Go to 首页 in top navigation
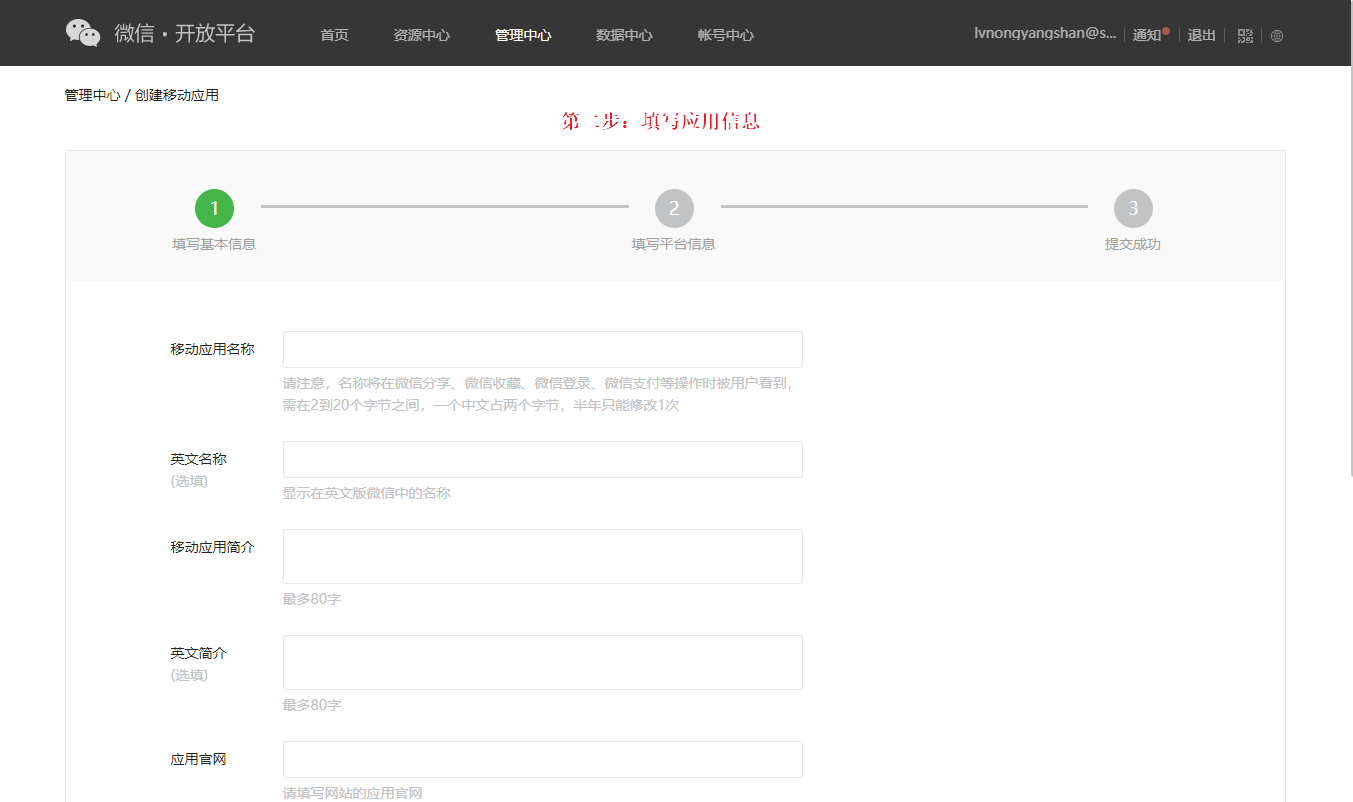Viewport: 1353px width, 802px height. coord(334,35)
